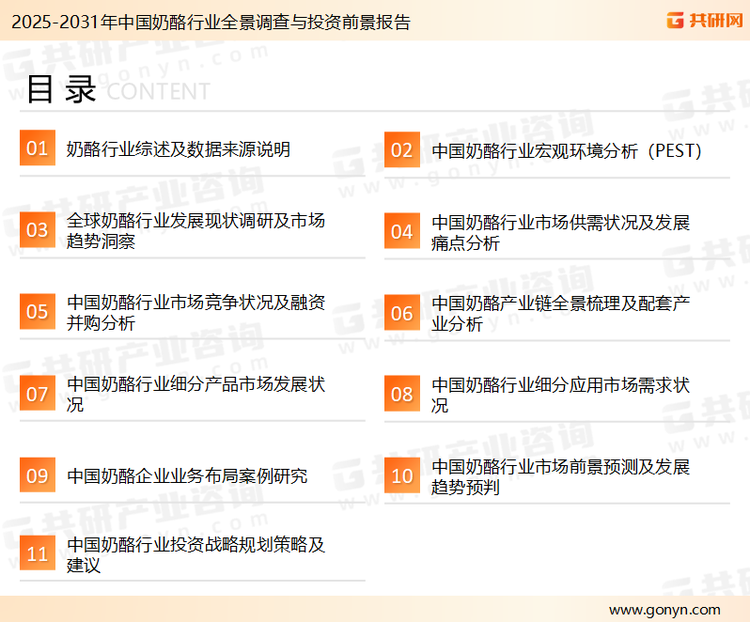Click the 11 chapter number badge
This screenshot has width=750, height=622.
click(37, 555)
